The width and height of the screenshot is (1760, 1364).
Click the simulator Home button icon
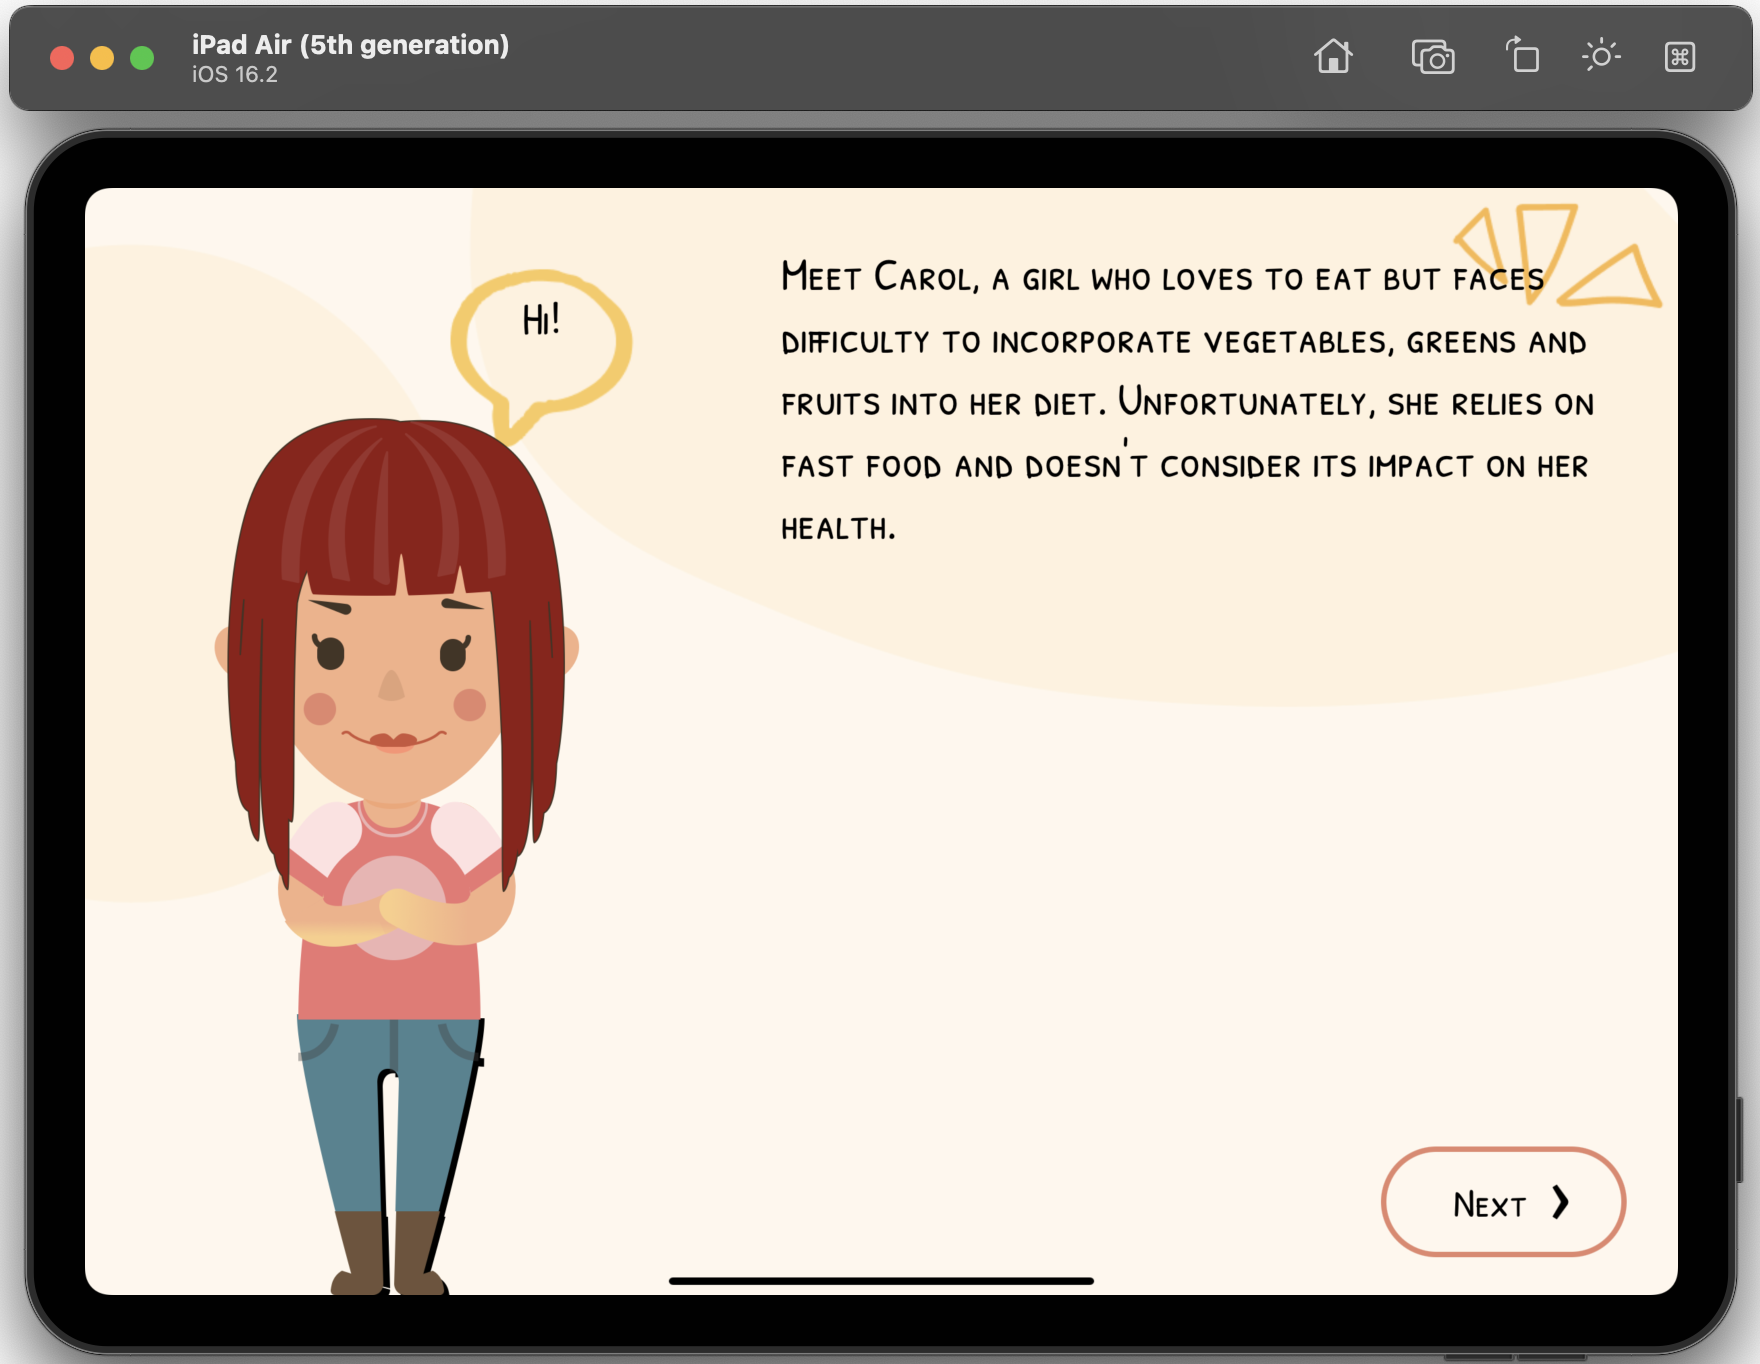pos(1333,57)
